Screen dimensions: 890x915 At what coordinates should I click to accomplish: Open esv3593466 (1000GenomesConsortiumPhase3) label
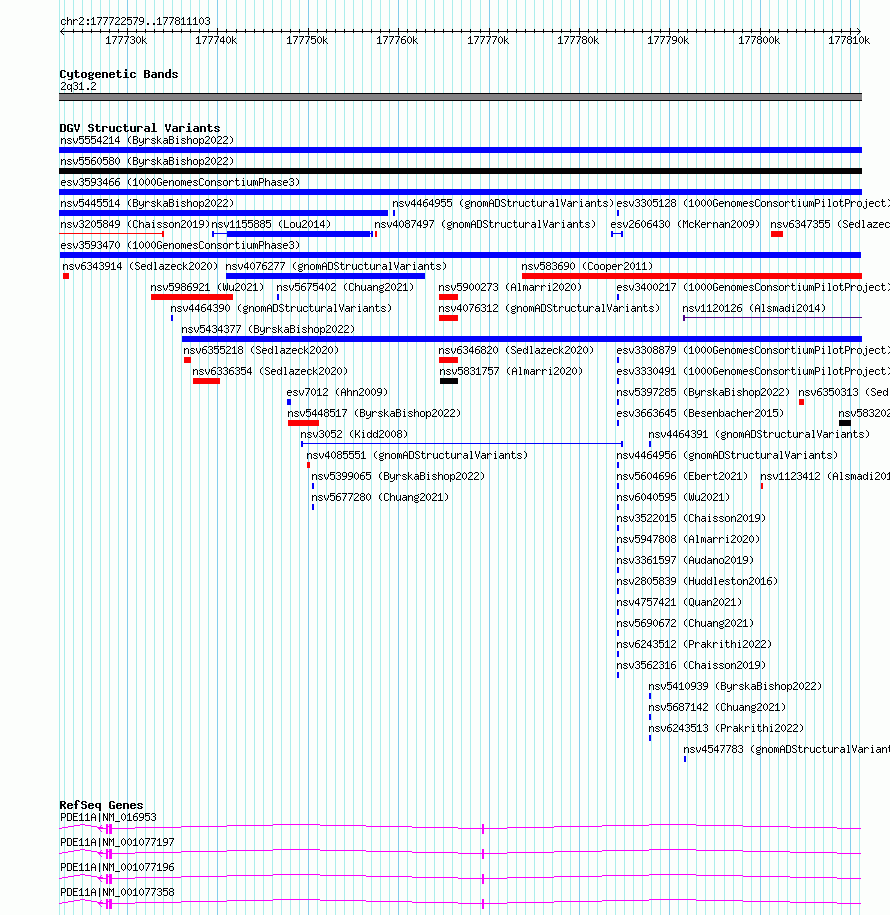[180, 183]
